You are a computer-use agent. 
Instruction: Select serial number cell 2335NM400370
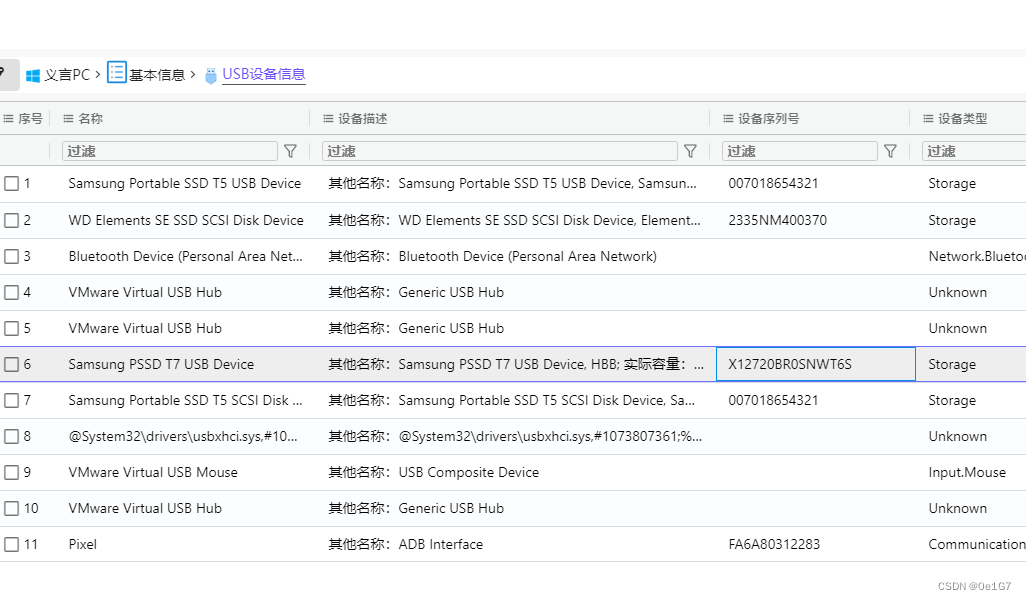(777, 220)
